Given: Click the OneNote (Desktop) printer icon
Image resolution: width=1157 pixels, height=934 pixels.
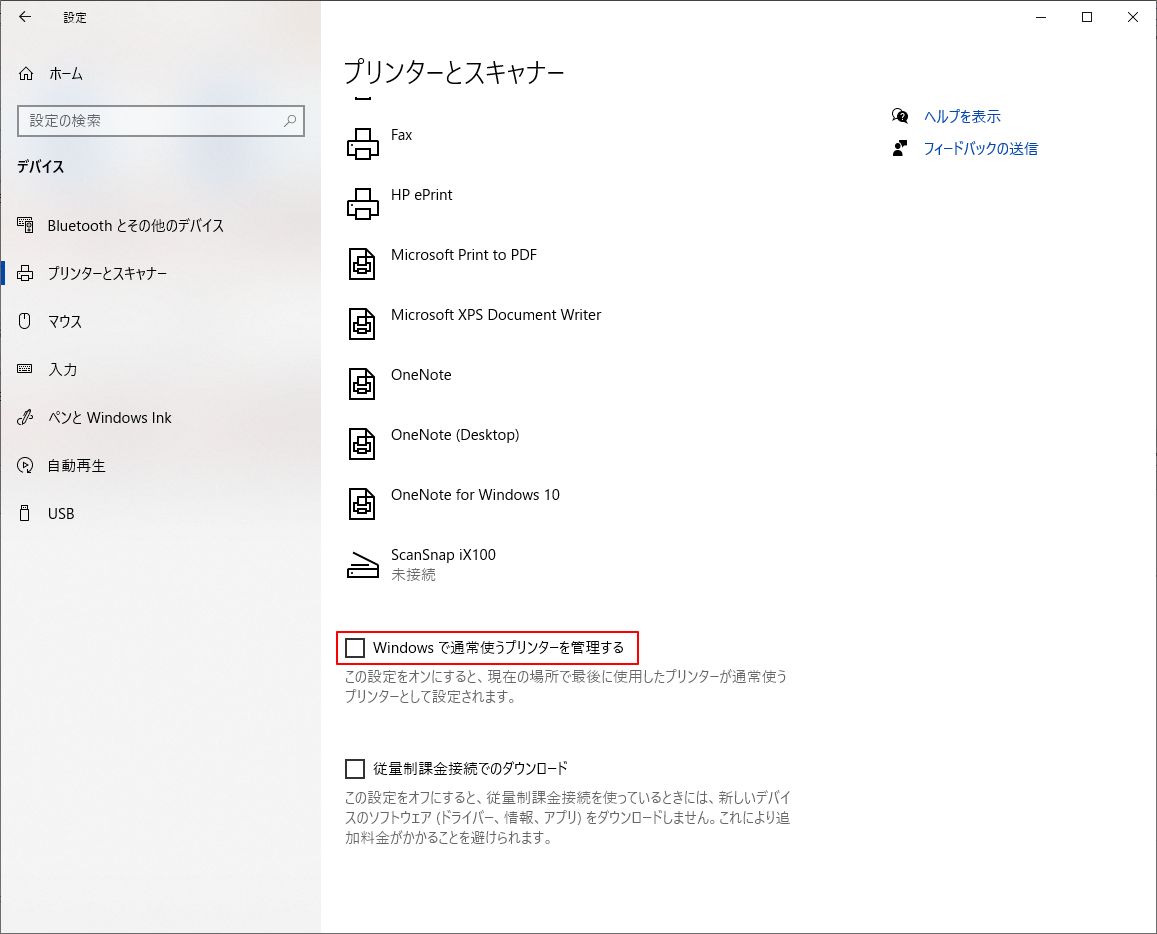Looking at the screenshot, I should 362,443.
